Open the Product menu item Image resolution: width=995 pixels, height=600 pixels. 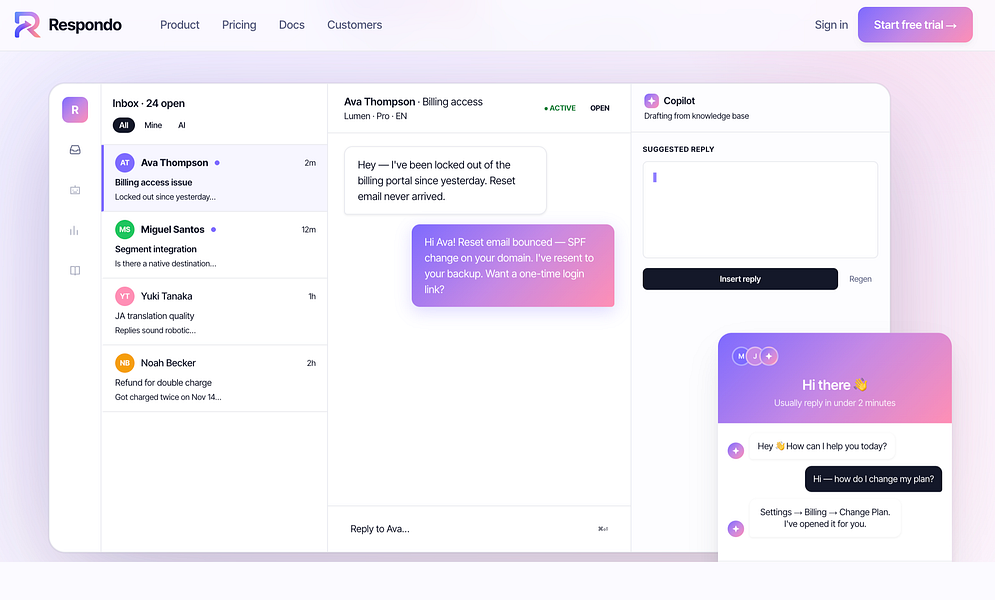coord(180,25)
